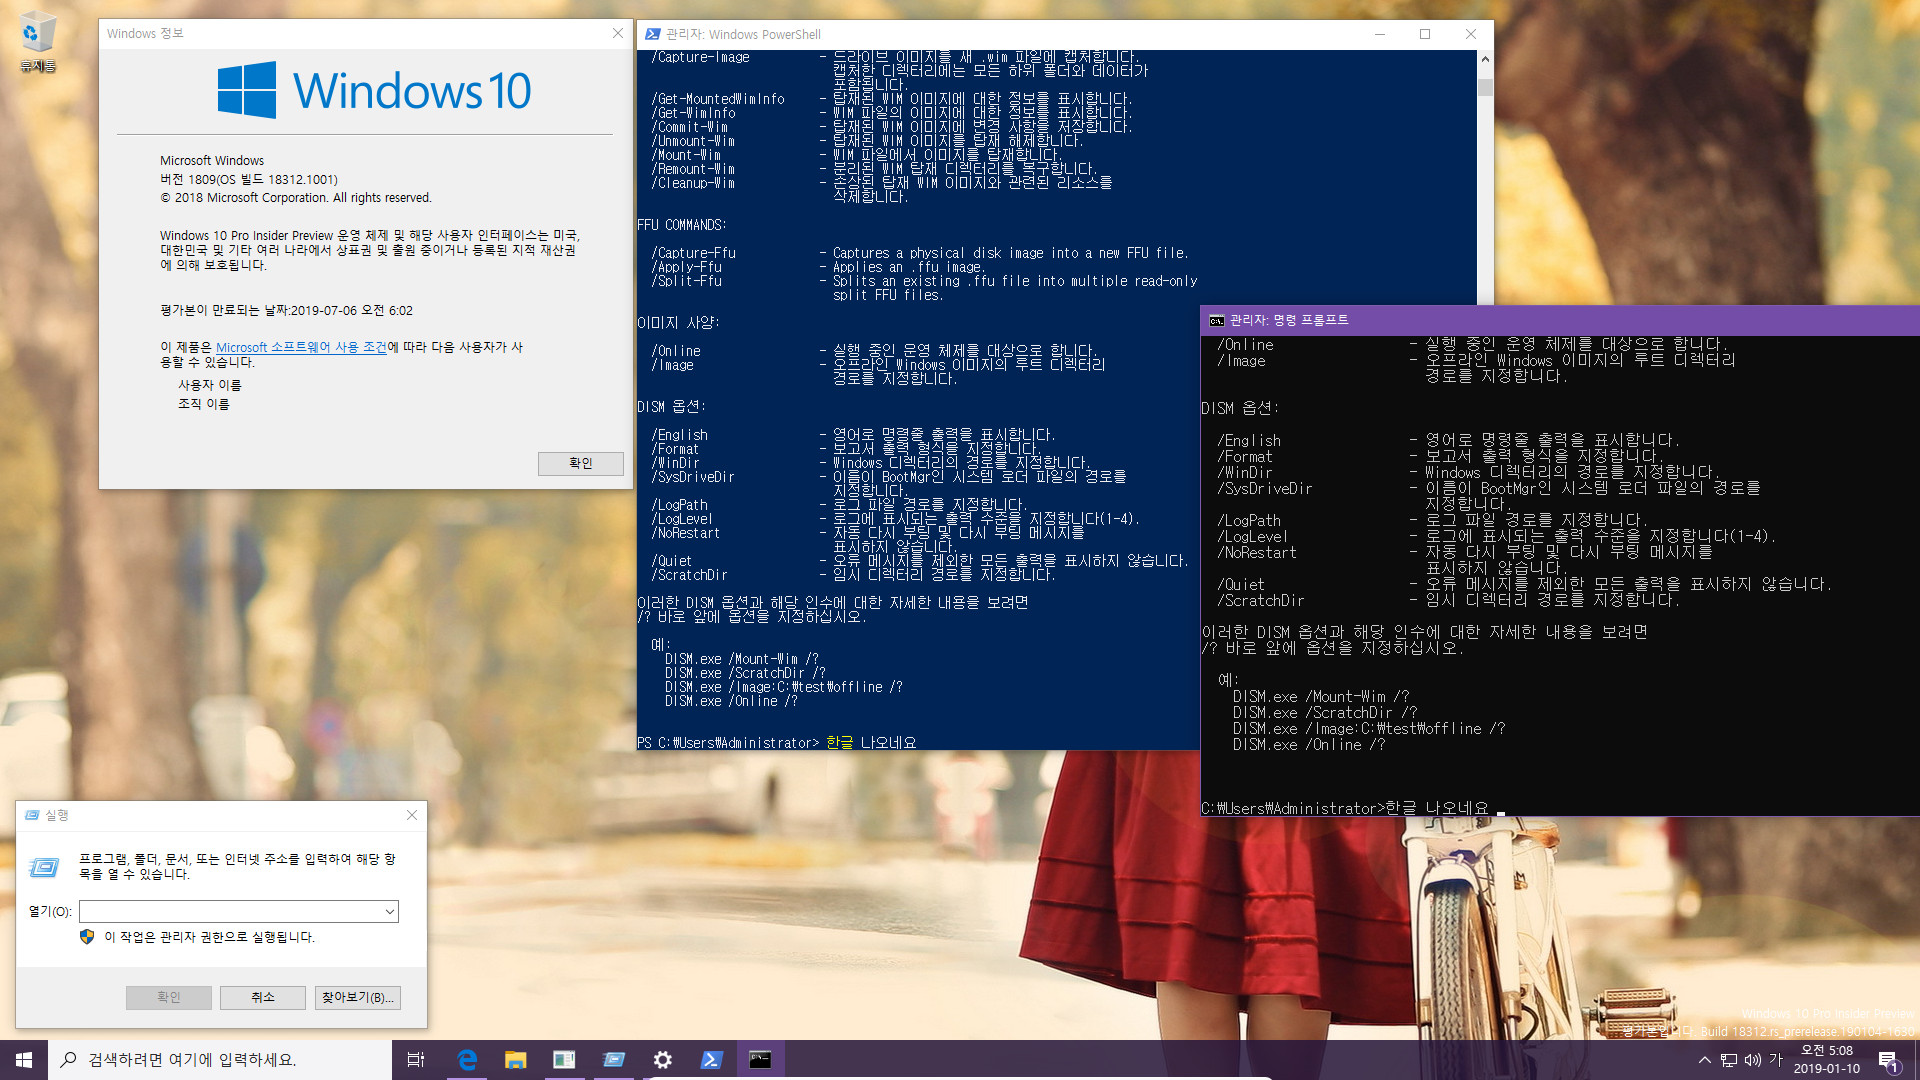Open the taskbar clock and date
1920x1080 pixels.
click(1826, 1060)
